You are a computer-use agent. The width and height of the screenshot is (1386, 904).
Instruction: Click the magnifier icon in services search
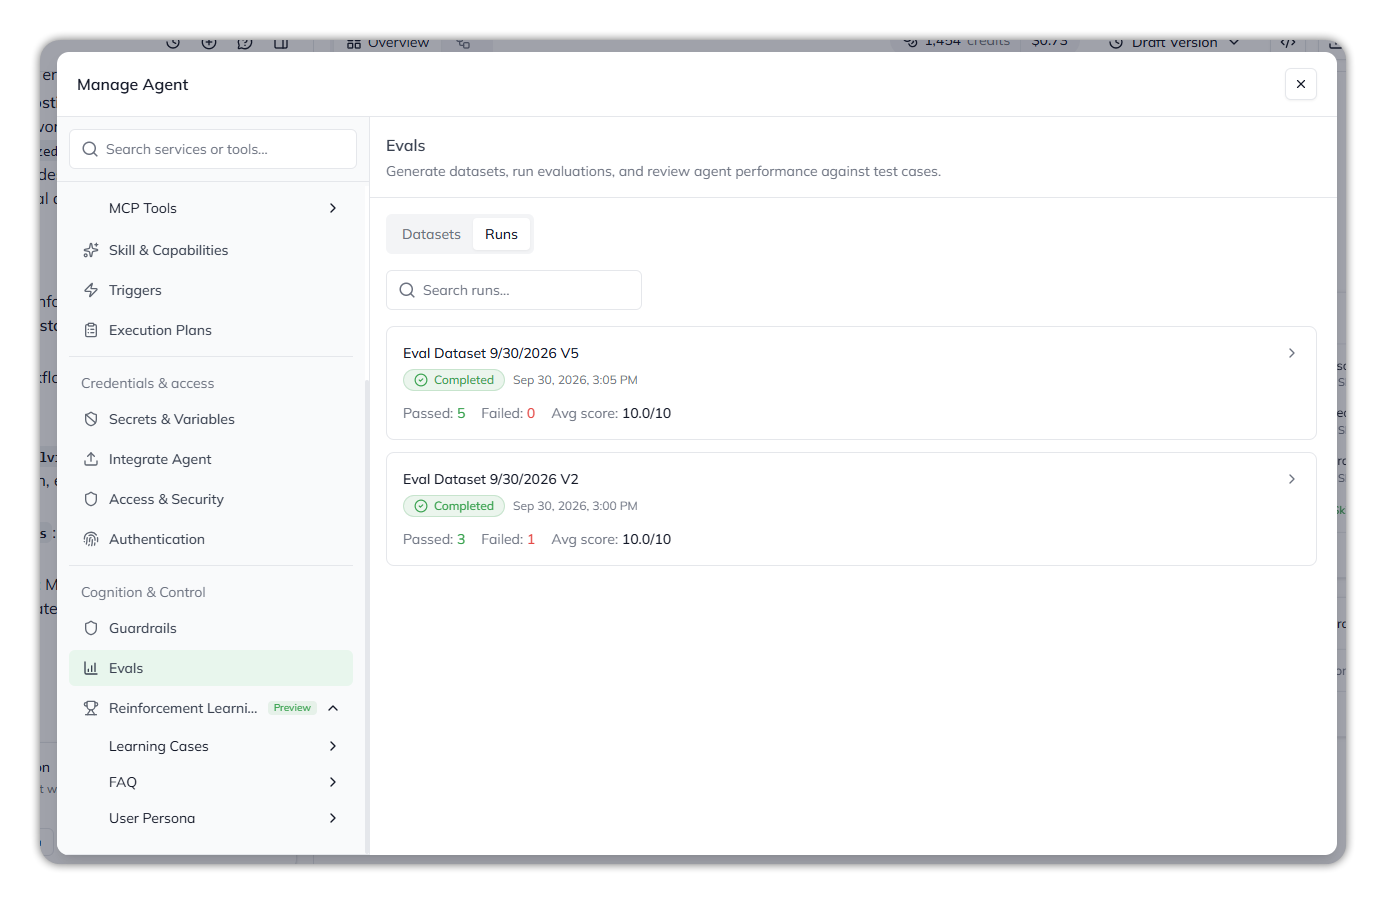[x=90, y=149]
